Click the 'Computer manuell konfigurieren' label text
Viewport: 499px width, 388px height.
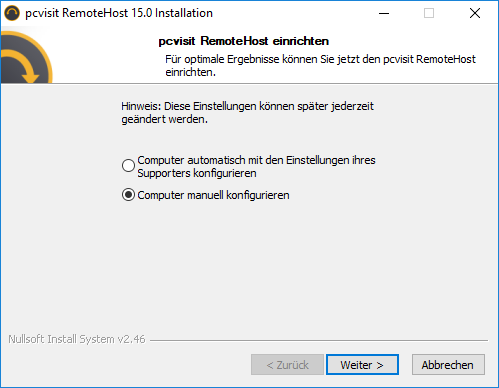213,195
